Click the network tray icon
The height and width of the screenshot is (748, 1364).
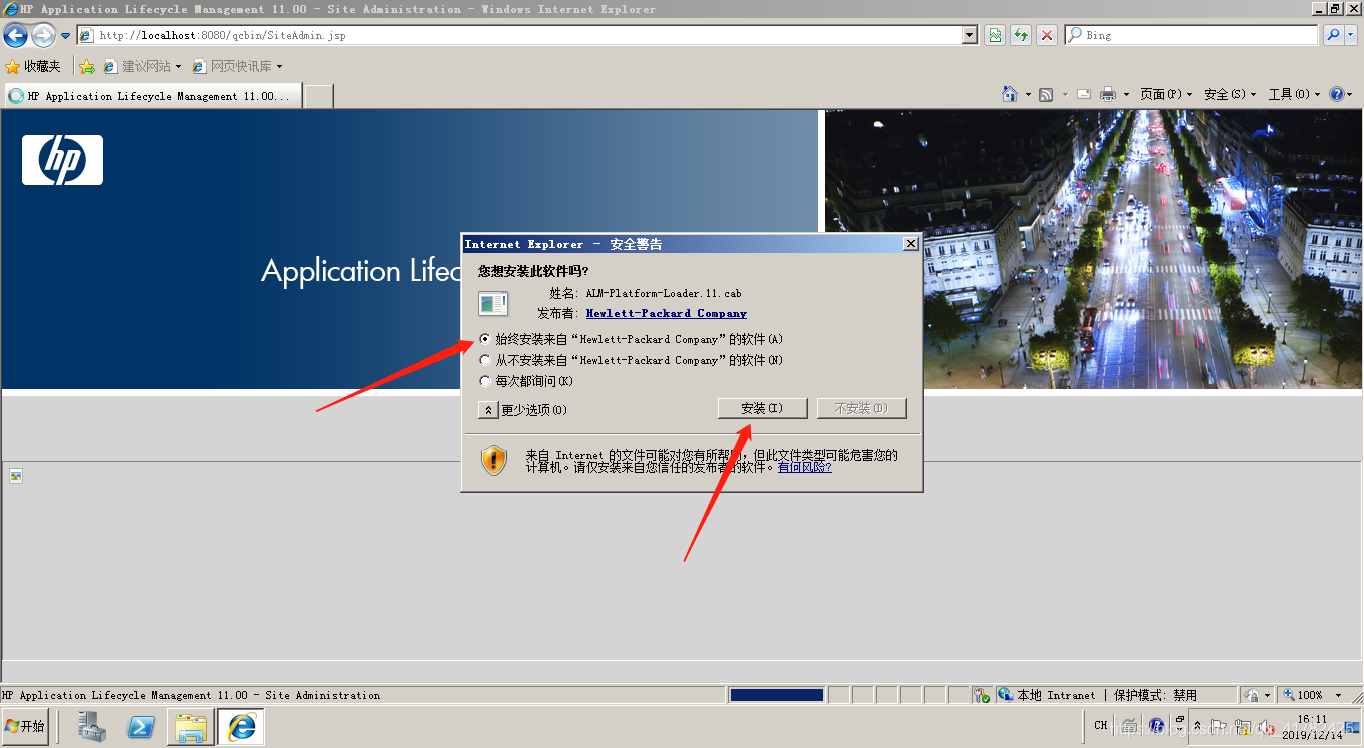click(1243, 727)
